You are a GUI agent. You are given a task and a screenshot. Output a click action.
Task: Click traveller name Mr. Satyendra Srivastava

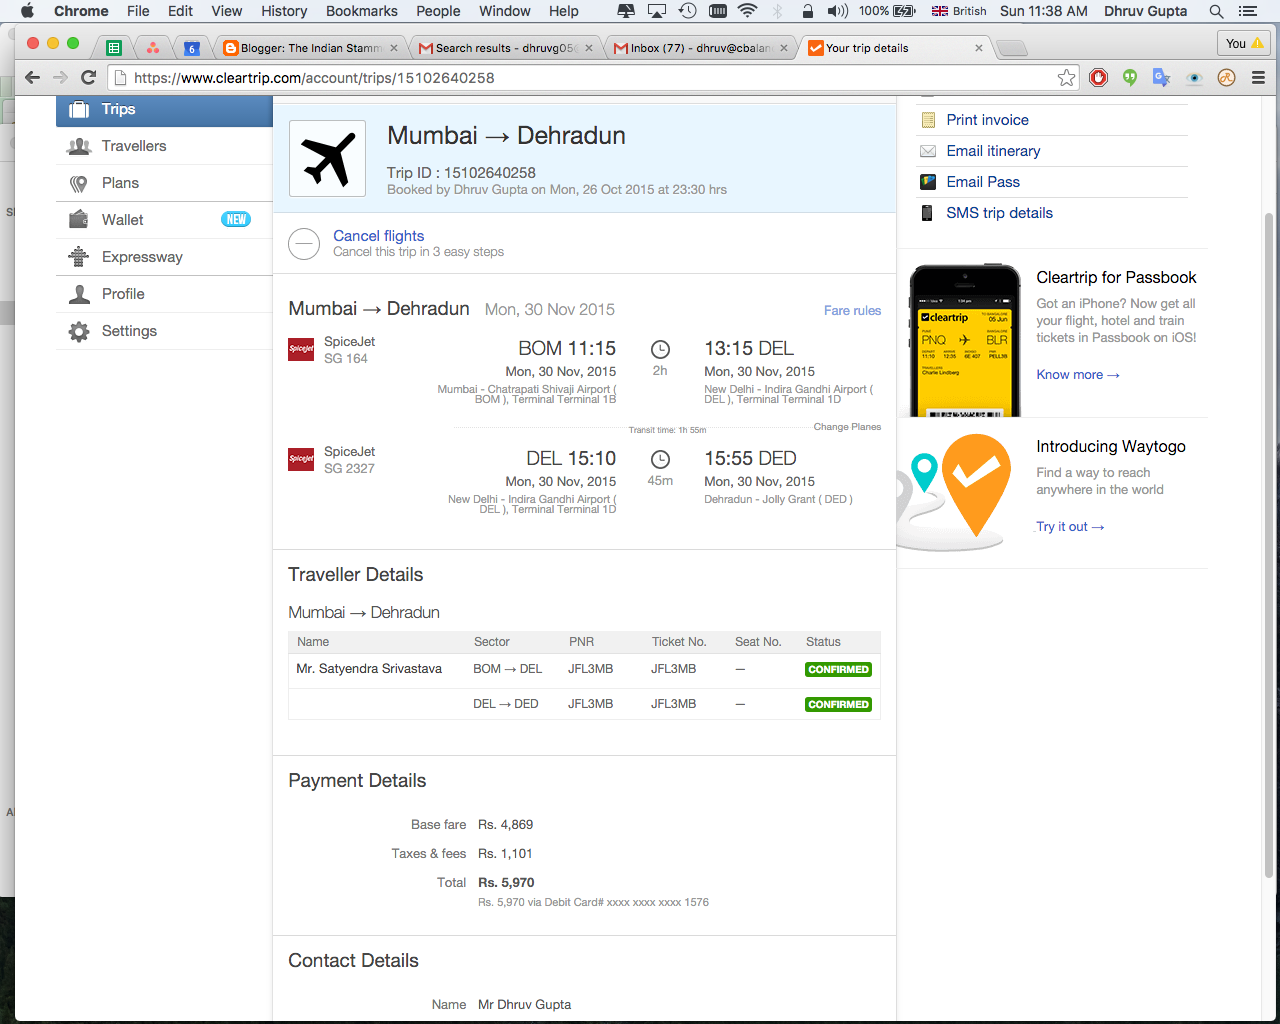point(369,669)
